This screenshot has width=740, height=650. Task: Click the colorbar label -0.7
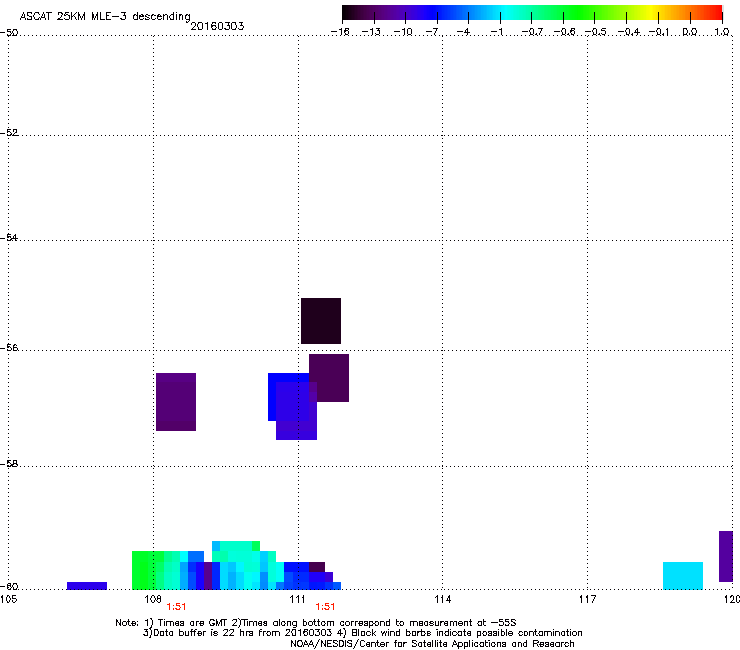point(532,32)
